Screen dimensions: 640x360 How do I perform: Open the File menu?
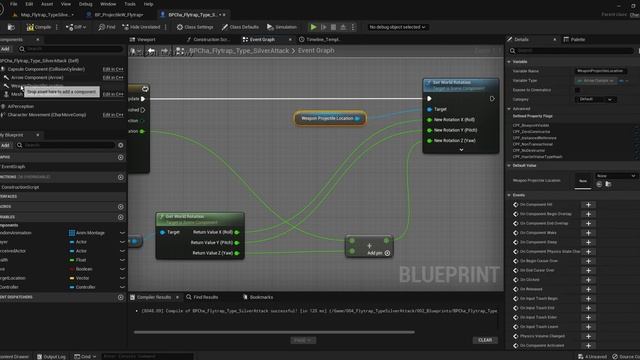click(x=14, y=4)
